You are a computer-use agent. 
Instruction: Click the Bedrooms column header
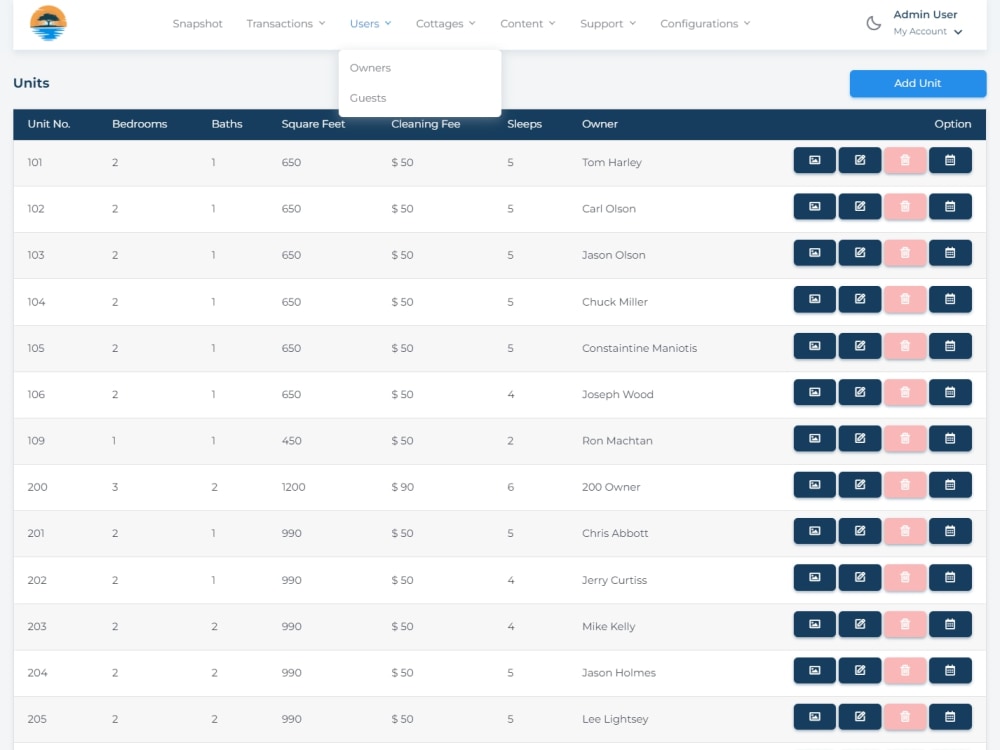pyautogui.click(x=140, y=124)
